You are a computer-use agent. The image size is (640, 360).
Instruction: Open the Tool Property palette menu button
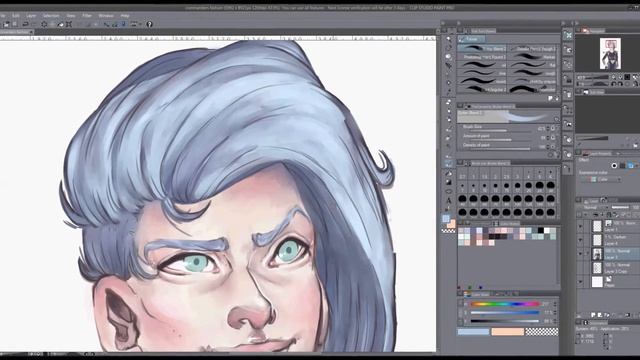(460, 106)
